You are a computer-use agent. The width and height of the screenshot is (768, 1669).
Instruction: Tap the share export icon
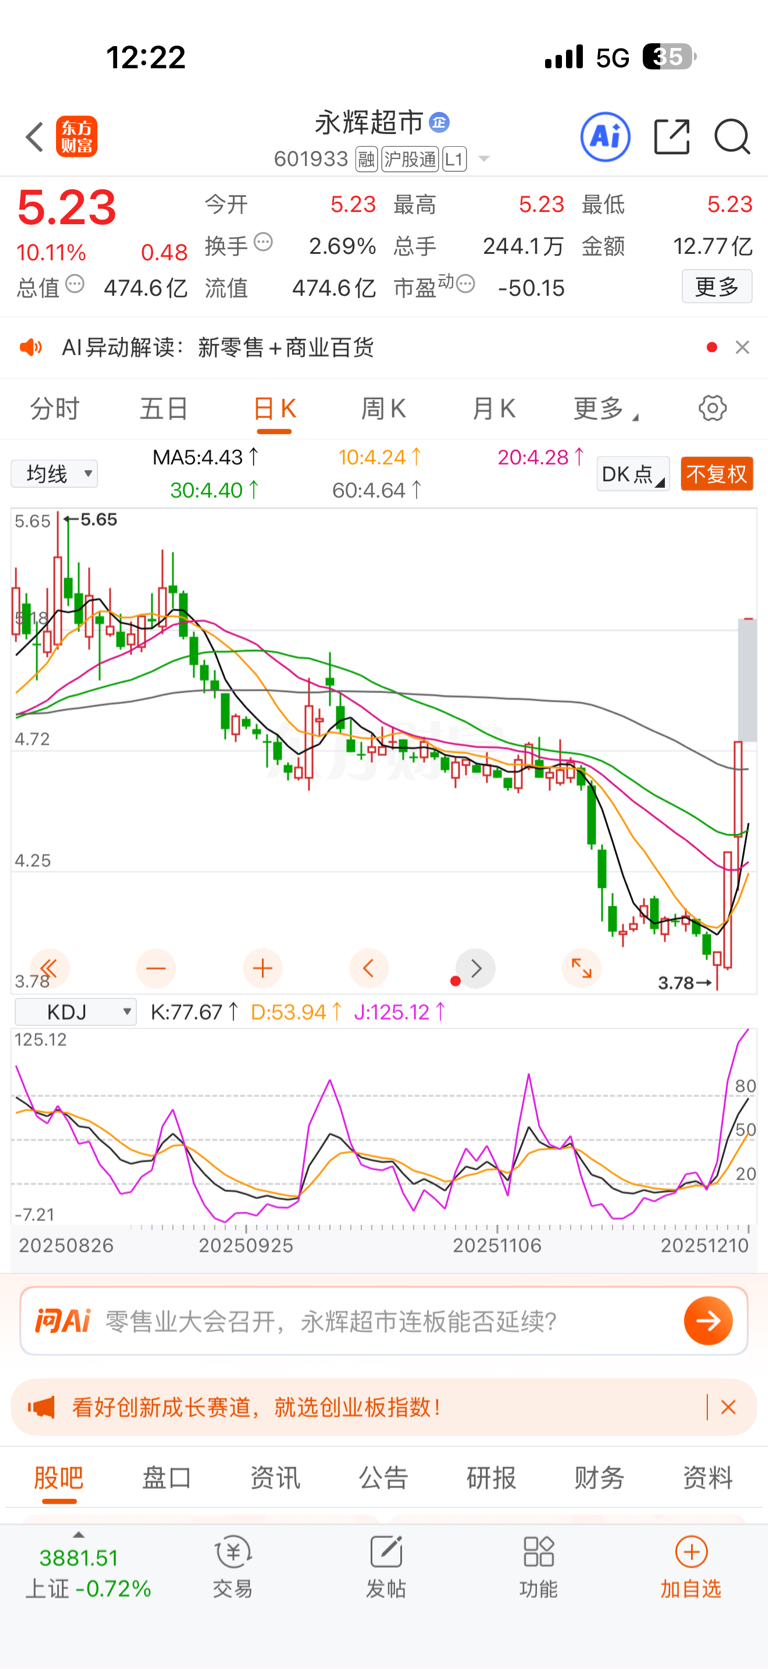coord(672,136)
